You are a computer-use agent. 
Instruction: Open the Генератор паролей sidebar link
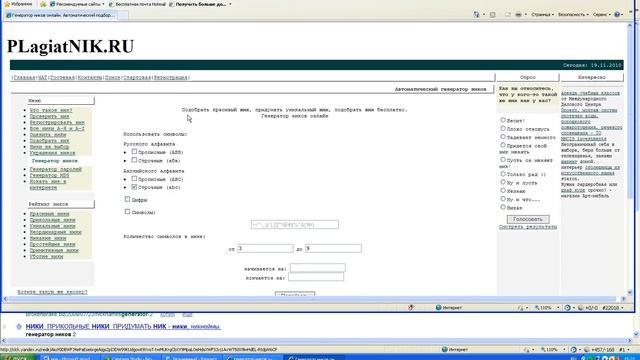click(56, 169)
